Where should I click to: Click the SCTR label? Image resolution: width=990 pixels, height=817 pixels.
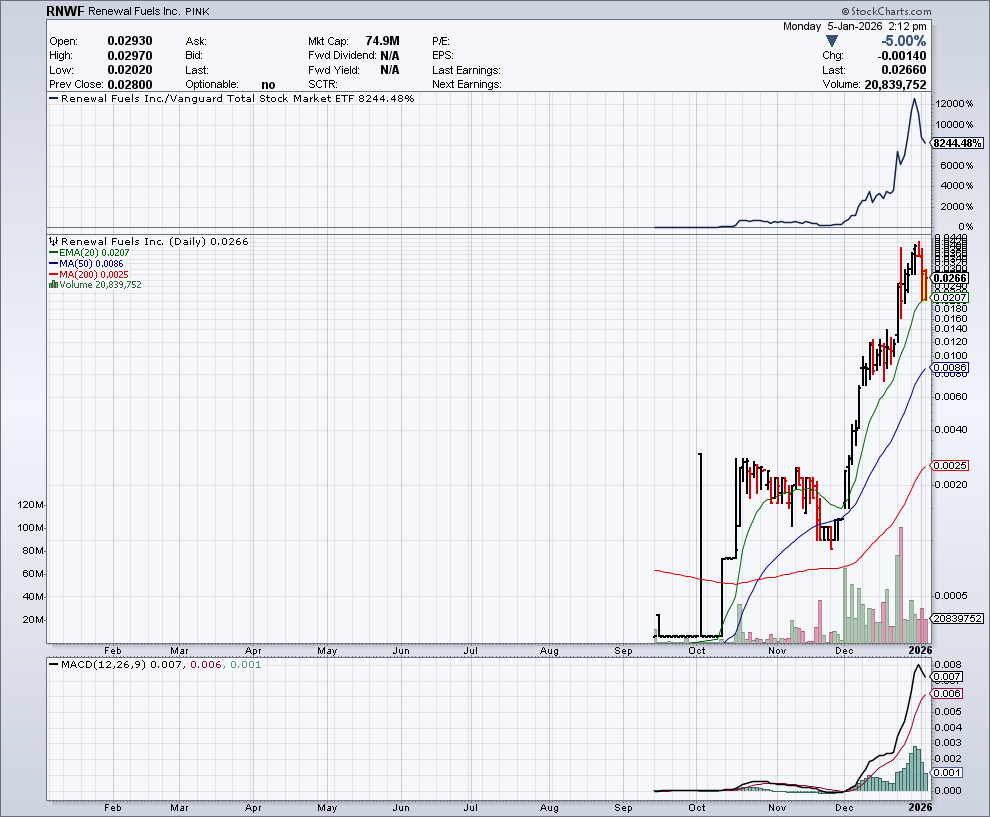[323, 85]
